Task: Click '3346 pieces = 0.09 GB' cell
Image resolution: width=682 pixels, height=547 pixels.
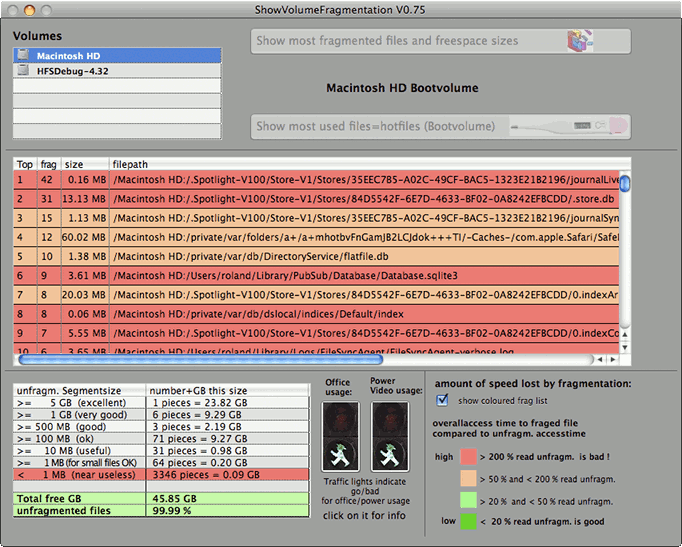Action: (x=227, y=474)
